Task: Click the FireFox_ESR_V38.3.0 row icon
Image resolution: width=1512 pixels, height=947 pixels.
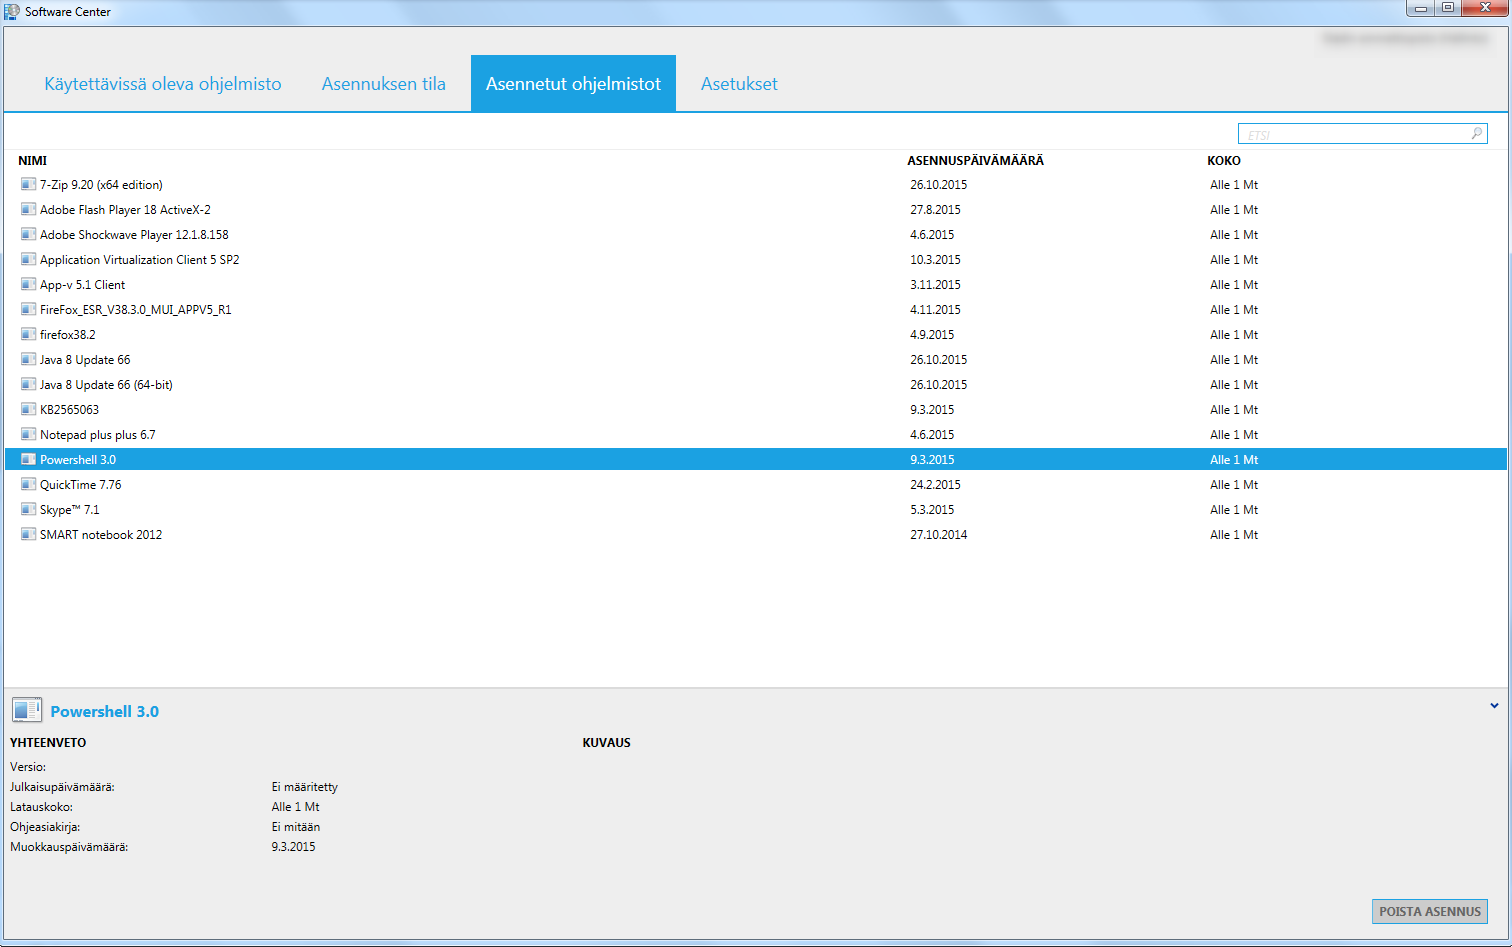Action: point(28,309)
